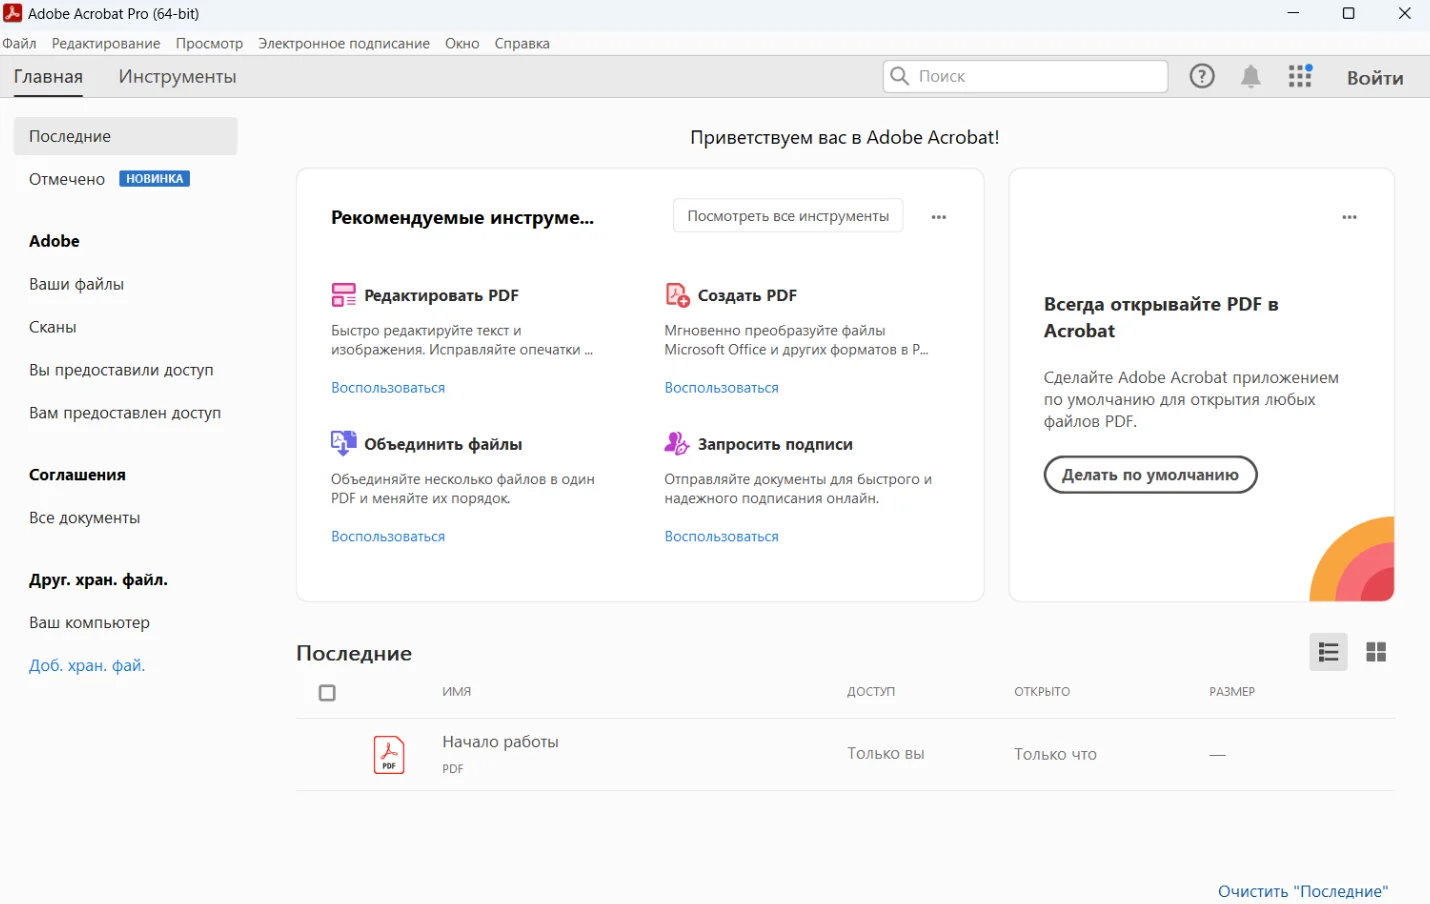Click the Request Signatures tool icon
Image resolution: width=1430 pixels, height=904 pixels.
[677, 443]
